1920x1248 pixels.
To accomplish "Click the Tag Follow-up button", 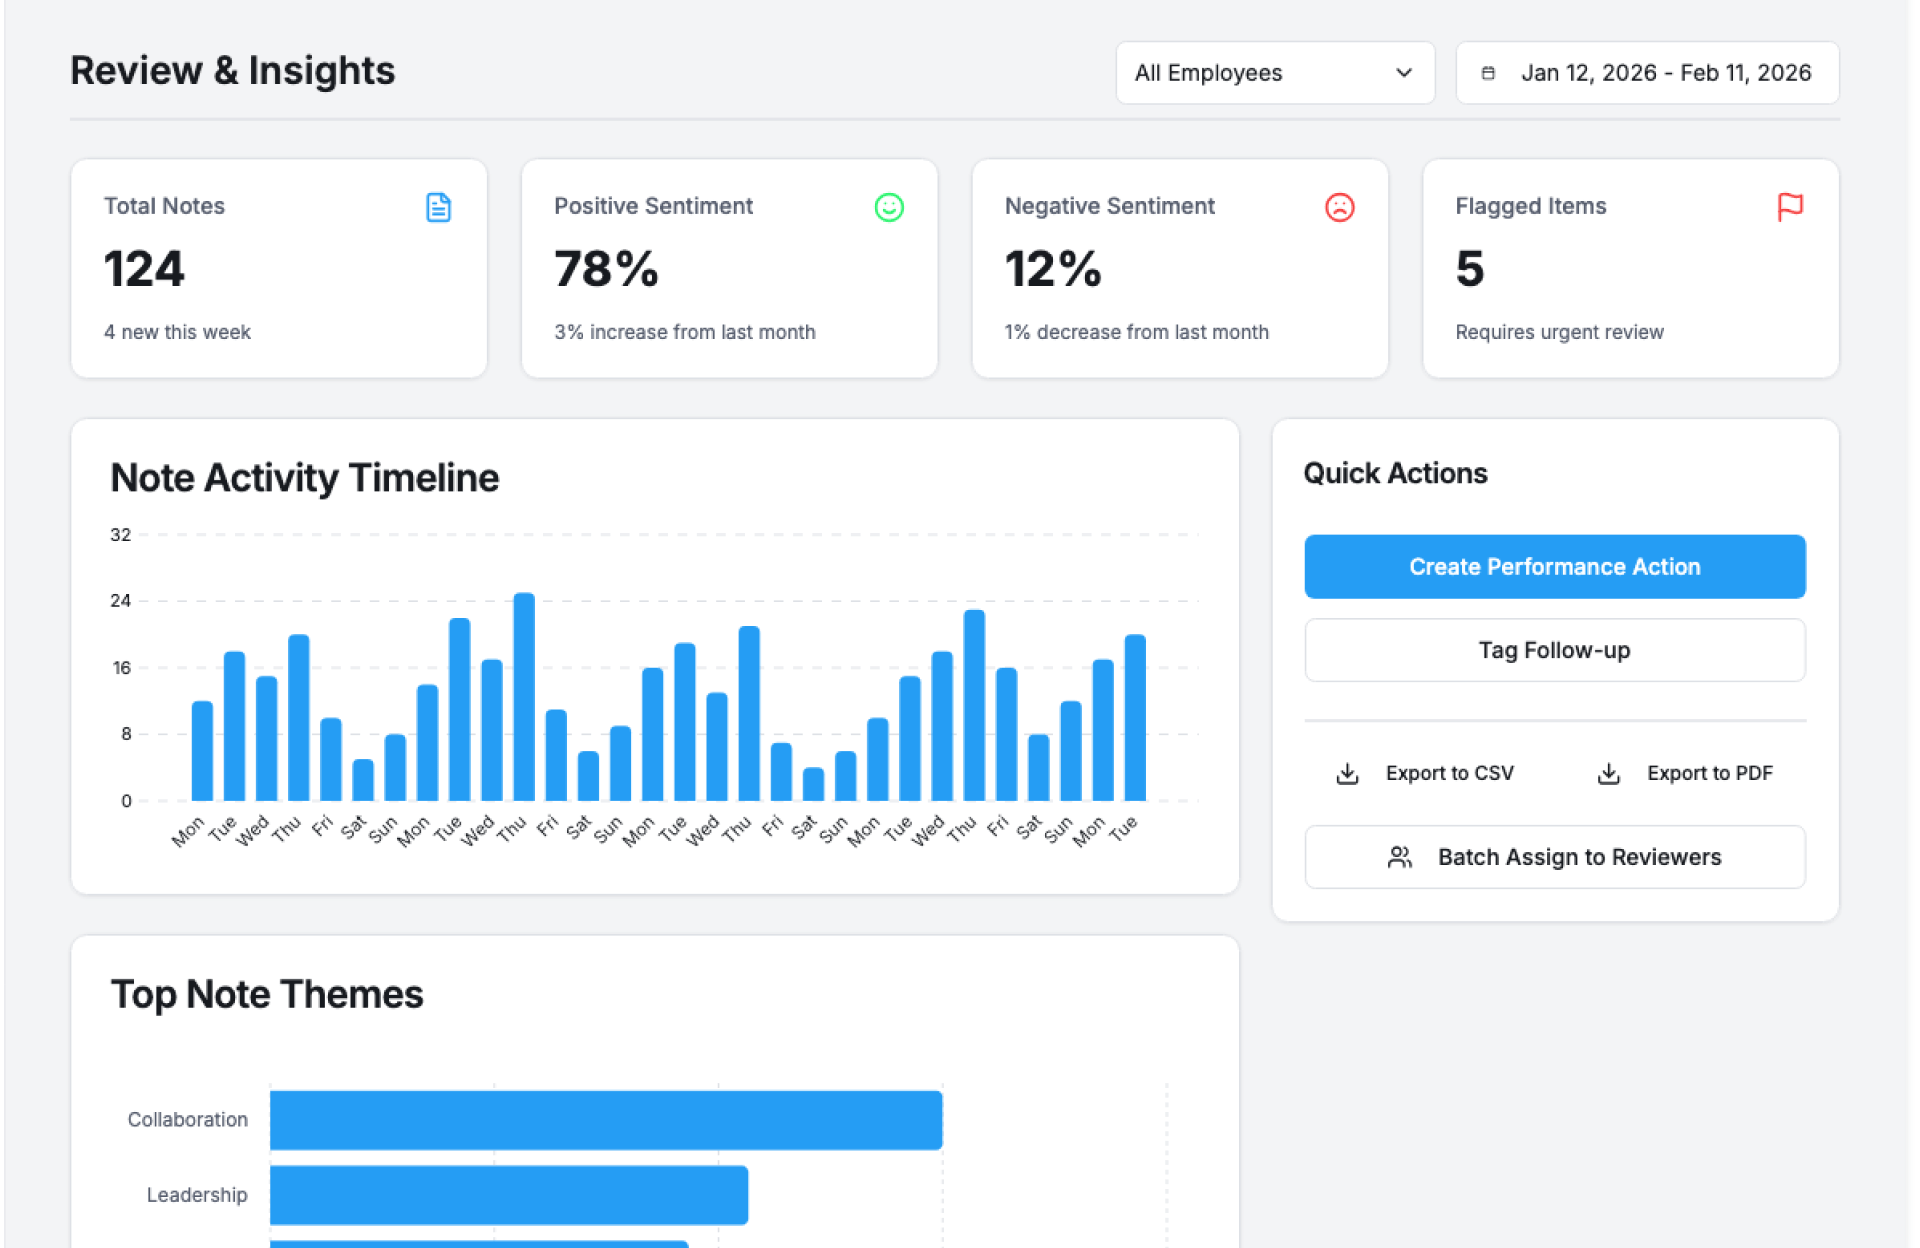I will coord(1554,650).
